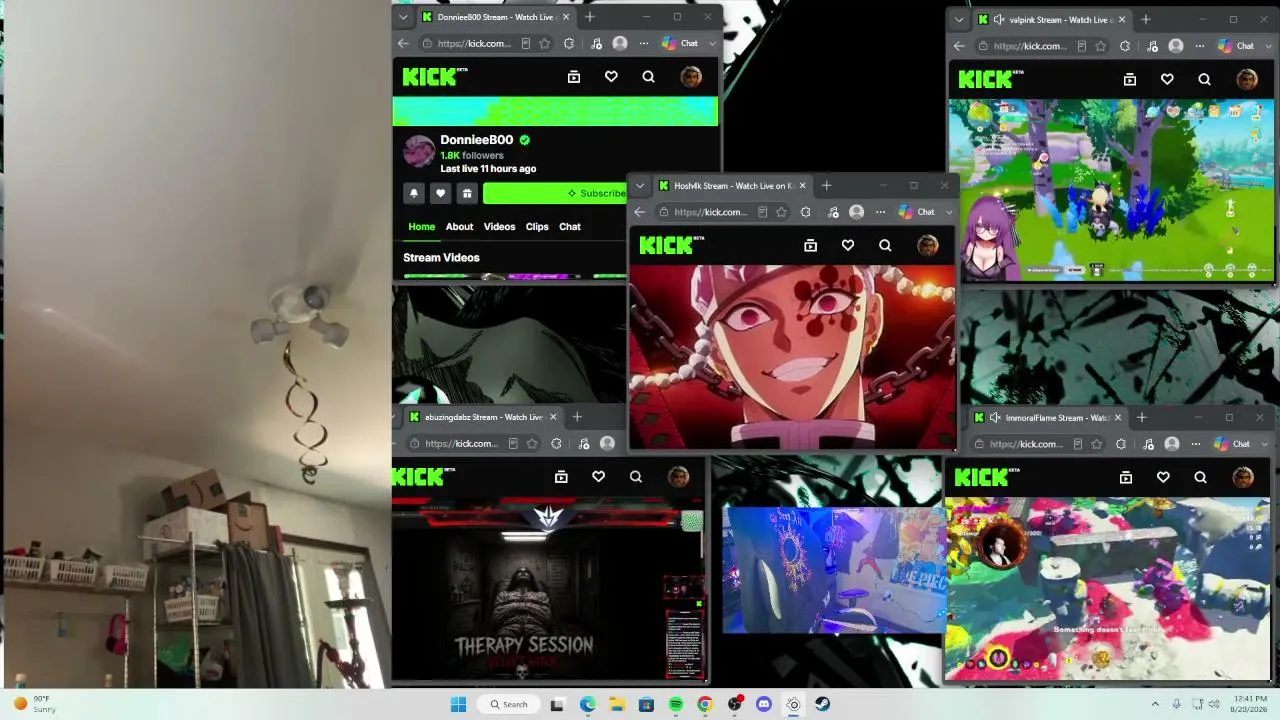The height and width of the screenshot is (720, 1280).
Task: Gift a sub on DonnieeB00 channel
Action: click(467, 193)
